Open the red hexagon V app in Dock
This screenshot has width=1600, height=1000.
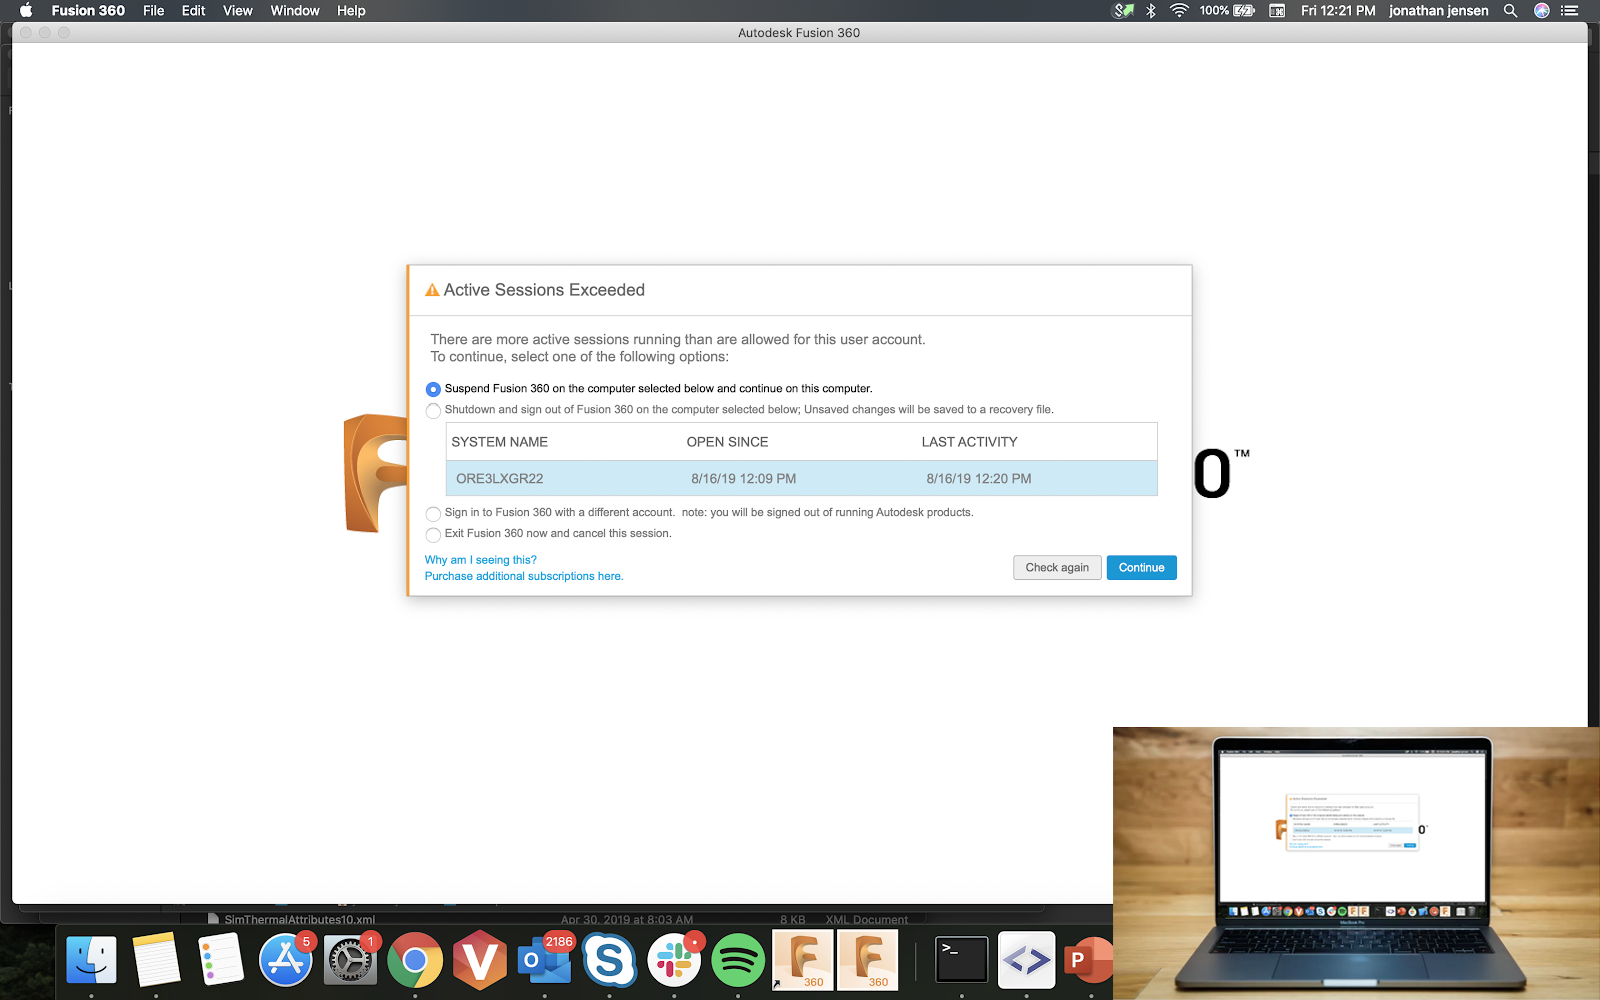coord(480,960)
